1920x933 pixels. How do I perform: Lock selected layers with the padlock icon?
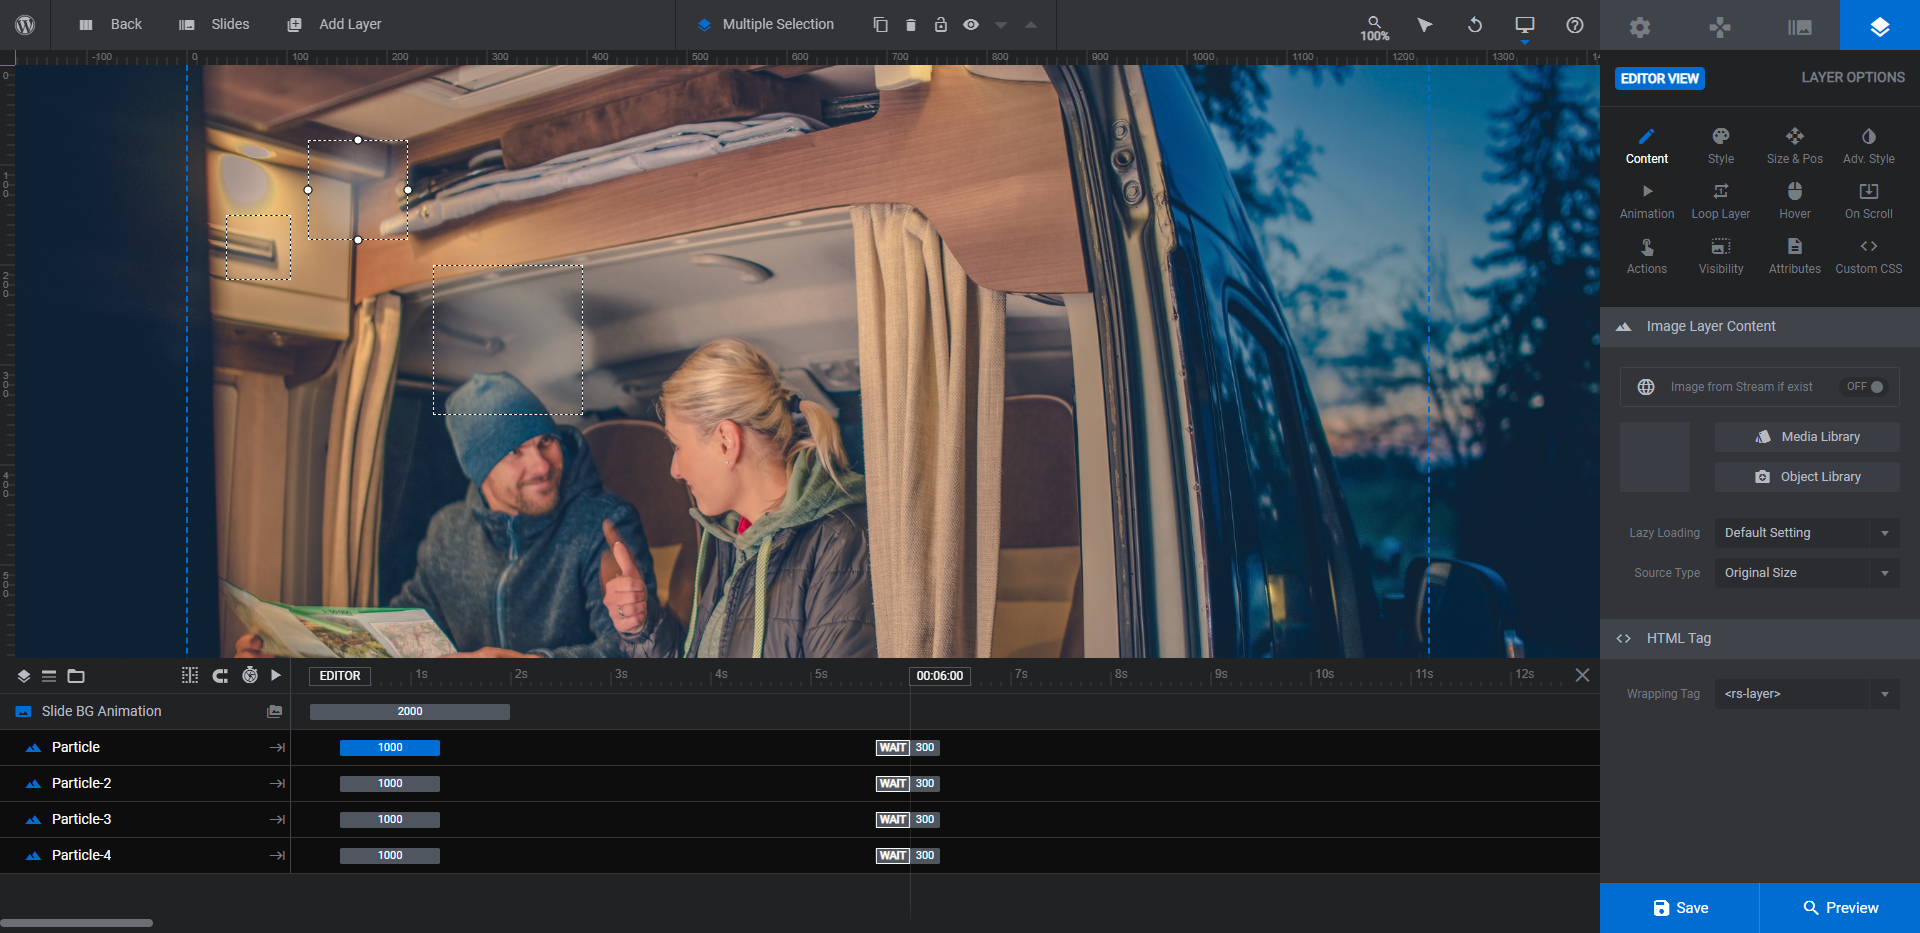click(x=940, y=25)
